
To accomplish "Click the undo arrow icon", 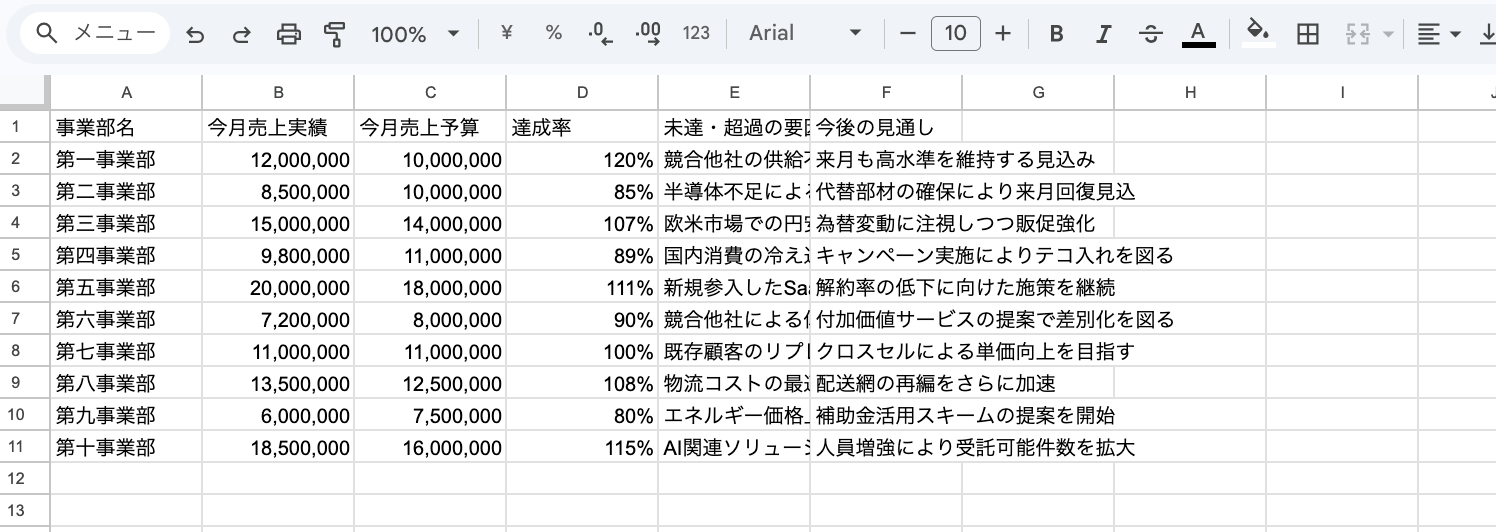I will (195, 34).
